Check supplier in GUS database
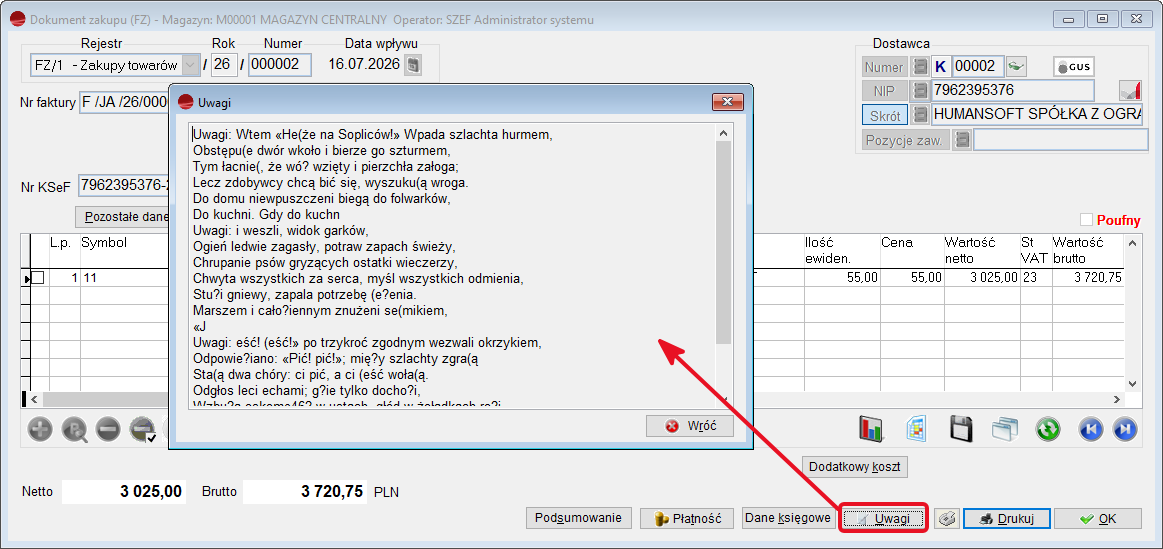The height and width of the screenshot is (549, 1163). (x=1073, y=67)
